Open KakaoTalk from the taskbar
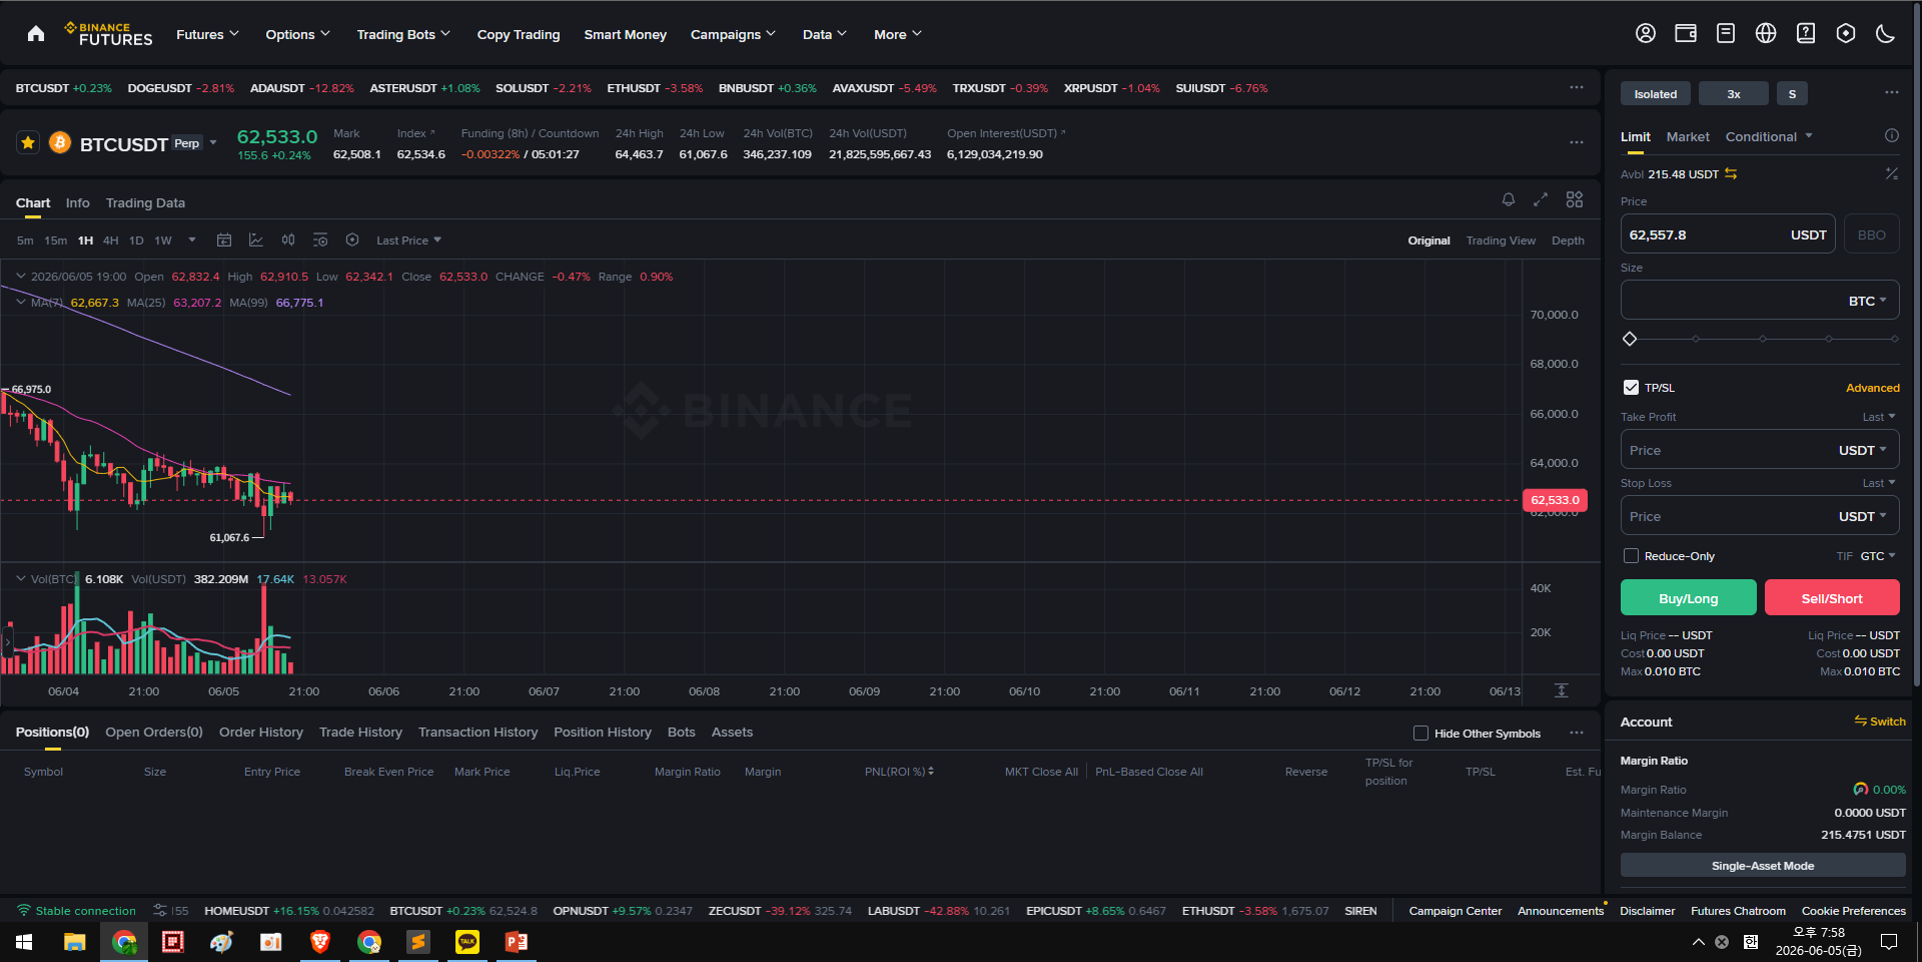The height and width of the screenshot is (962, 1922). pyautogui.click(x=467, y=942)
